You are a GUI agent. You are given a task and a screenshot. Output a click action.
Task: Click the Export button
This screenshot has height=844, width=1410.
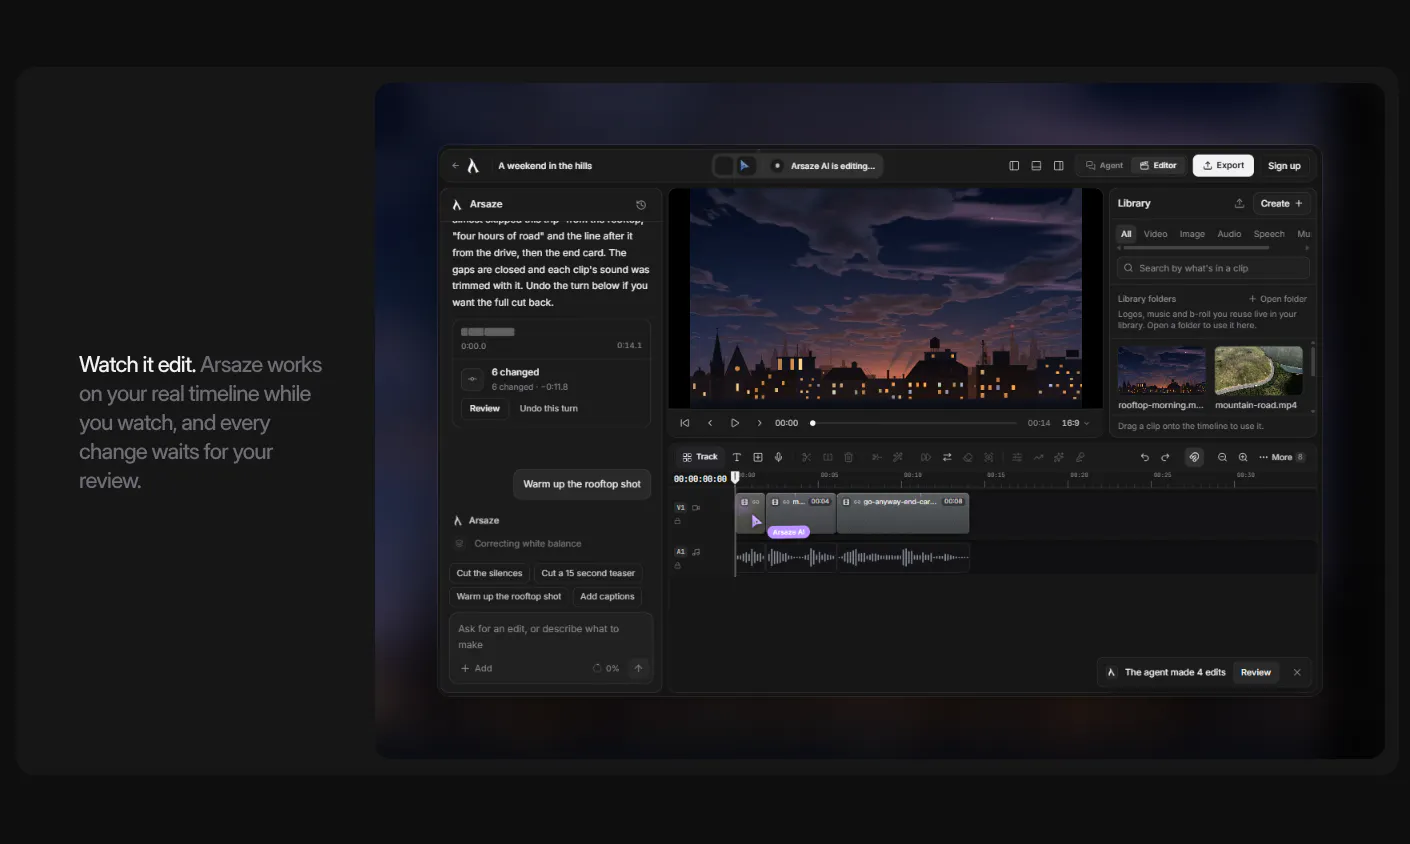point(1223,166)
